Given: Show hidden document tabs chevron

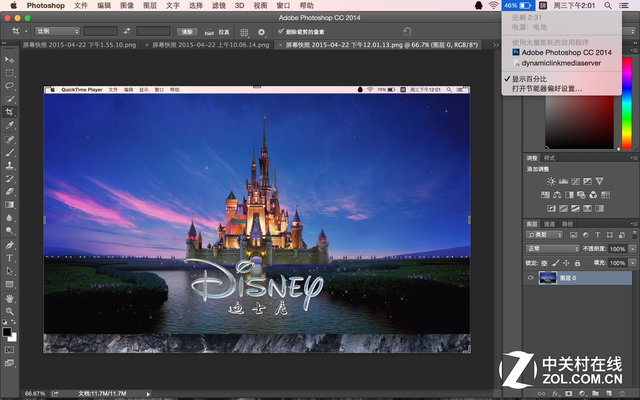Looking at the screenshot, I should point(496,45).
